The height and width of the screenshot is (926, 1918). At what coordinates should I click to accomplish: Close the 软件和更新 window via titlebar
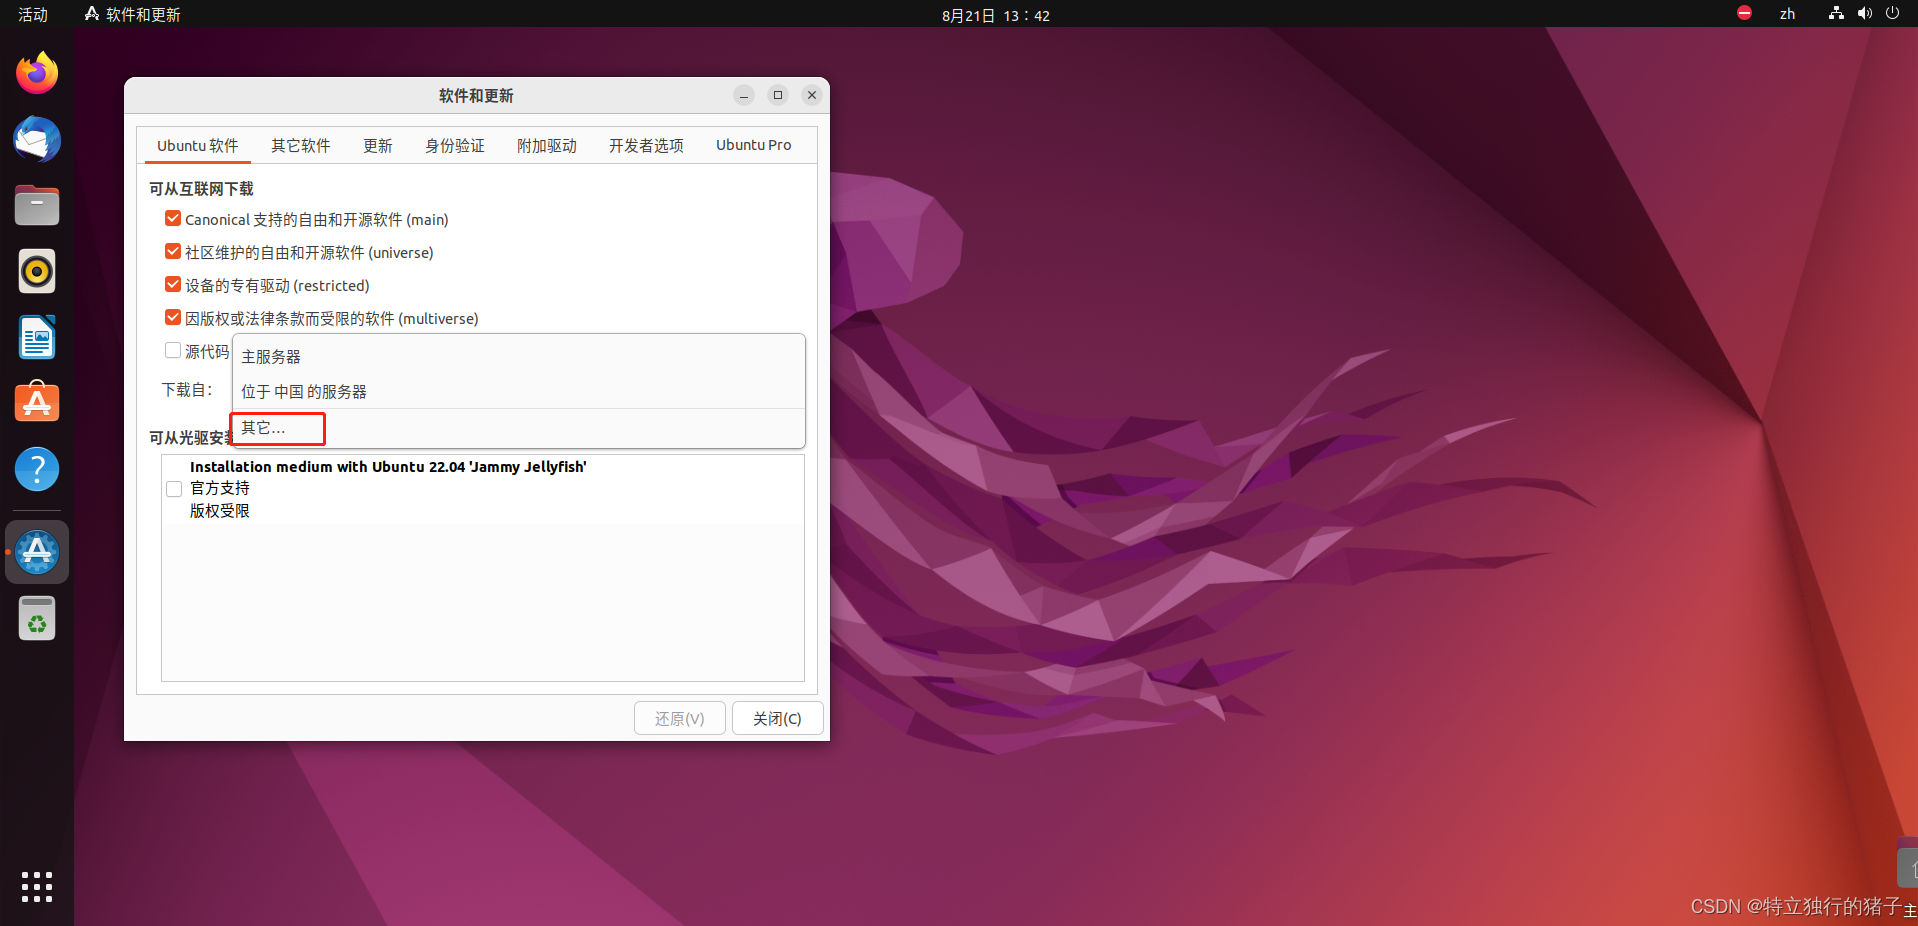(812, 95)
